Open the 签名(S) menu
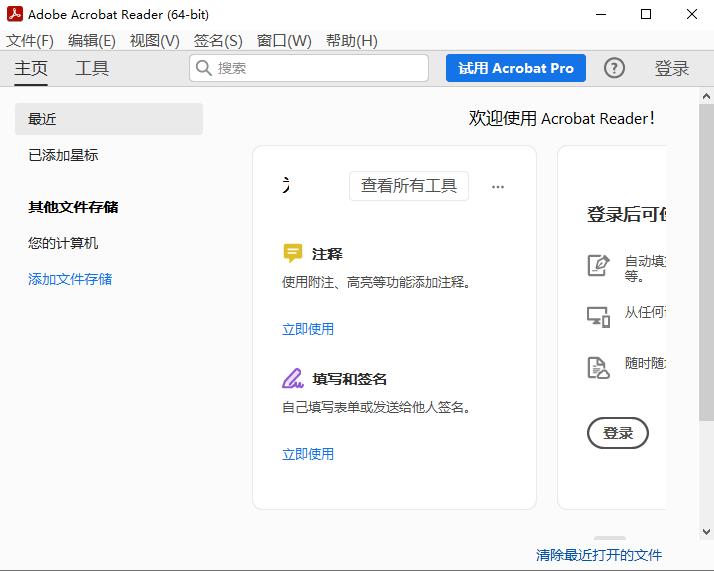 218,41
